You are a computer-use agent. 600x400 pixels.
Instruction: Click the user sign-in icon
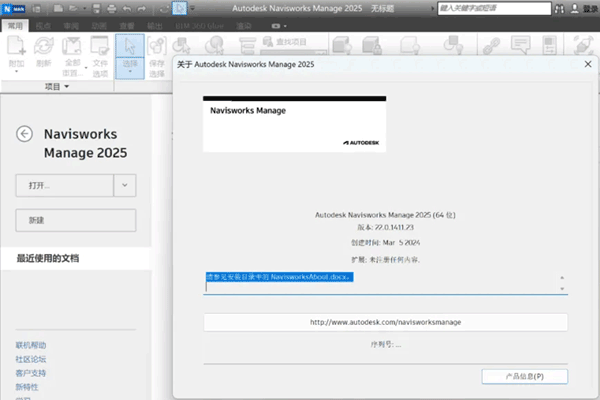574,8
